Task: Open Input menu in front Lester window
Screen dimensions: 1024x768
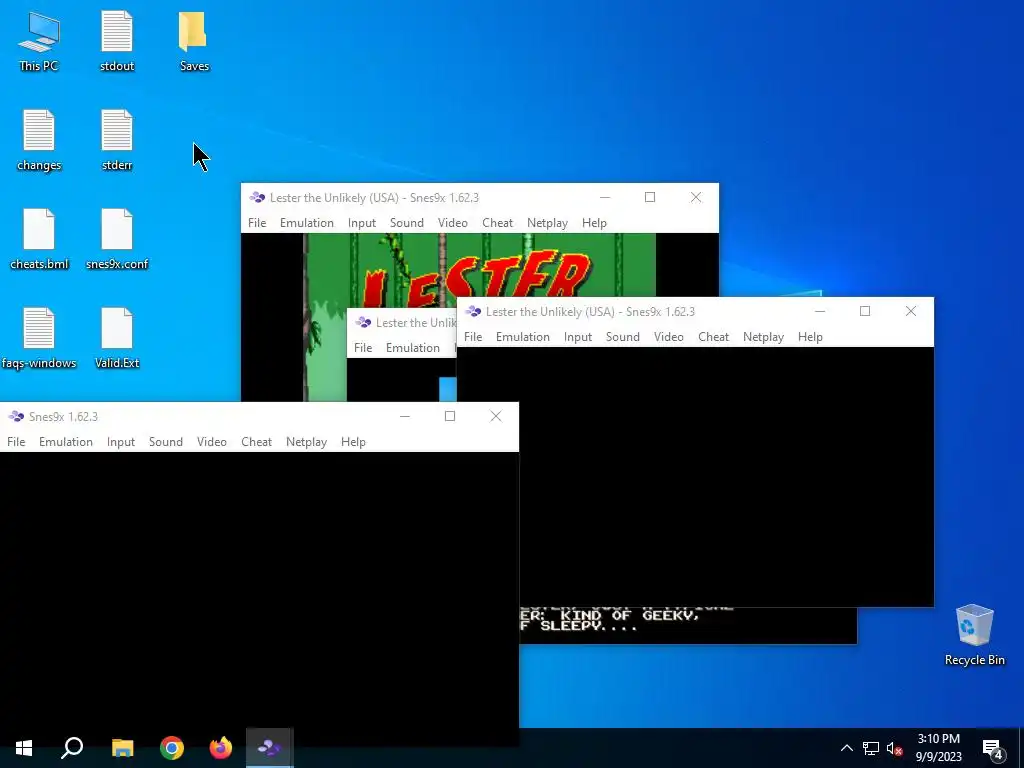Action: [578, 336]
